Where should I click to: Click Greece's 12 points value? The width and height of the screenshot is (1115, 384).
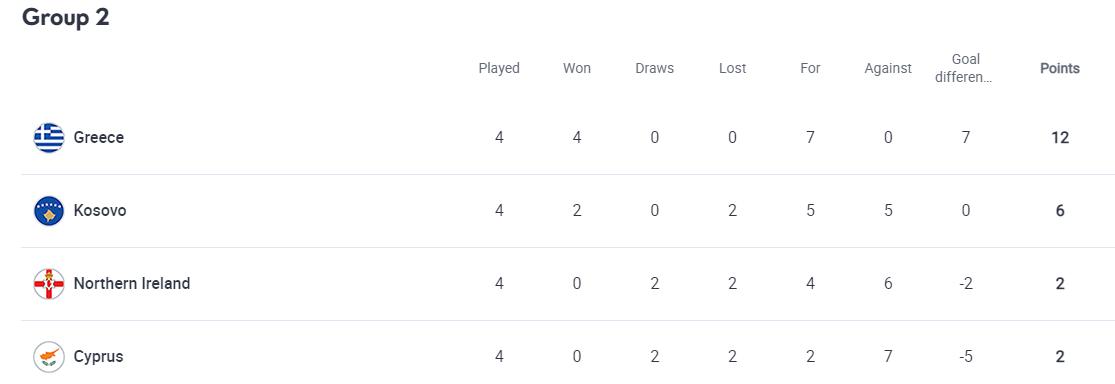(1060, 137)
